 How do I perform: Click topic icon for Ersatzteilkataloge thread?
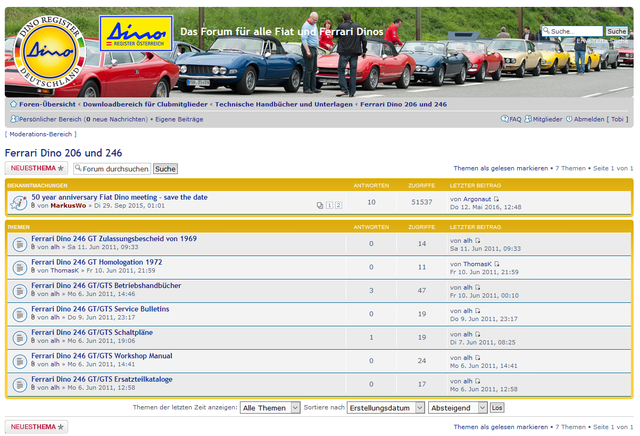pyautogui.click(x=19, y=383)
